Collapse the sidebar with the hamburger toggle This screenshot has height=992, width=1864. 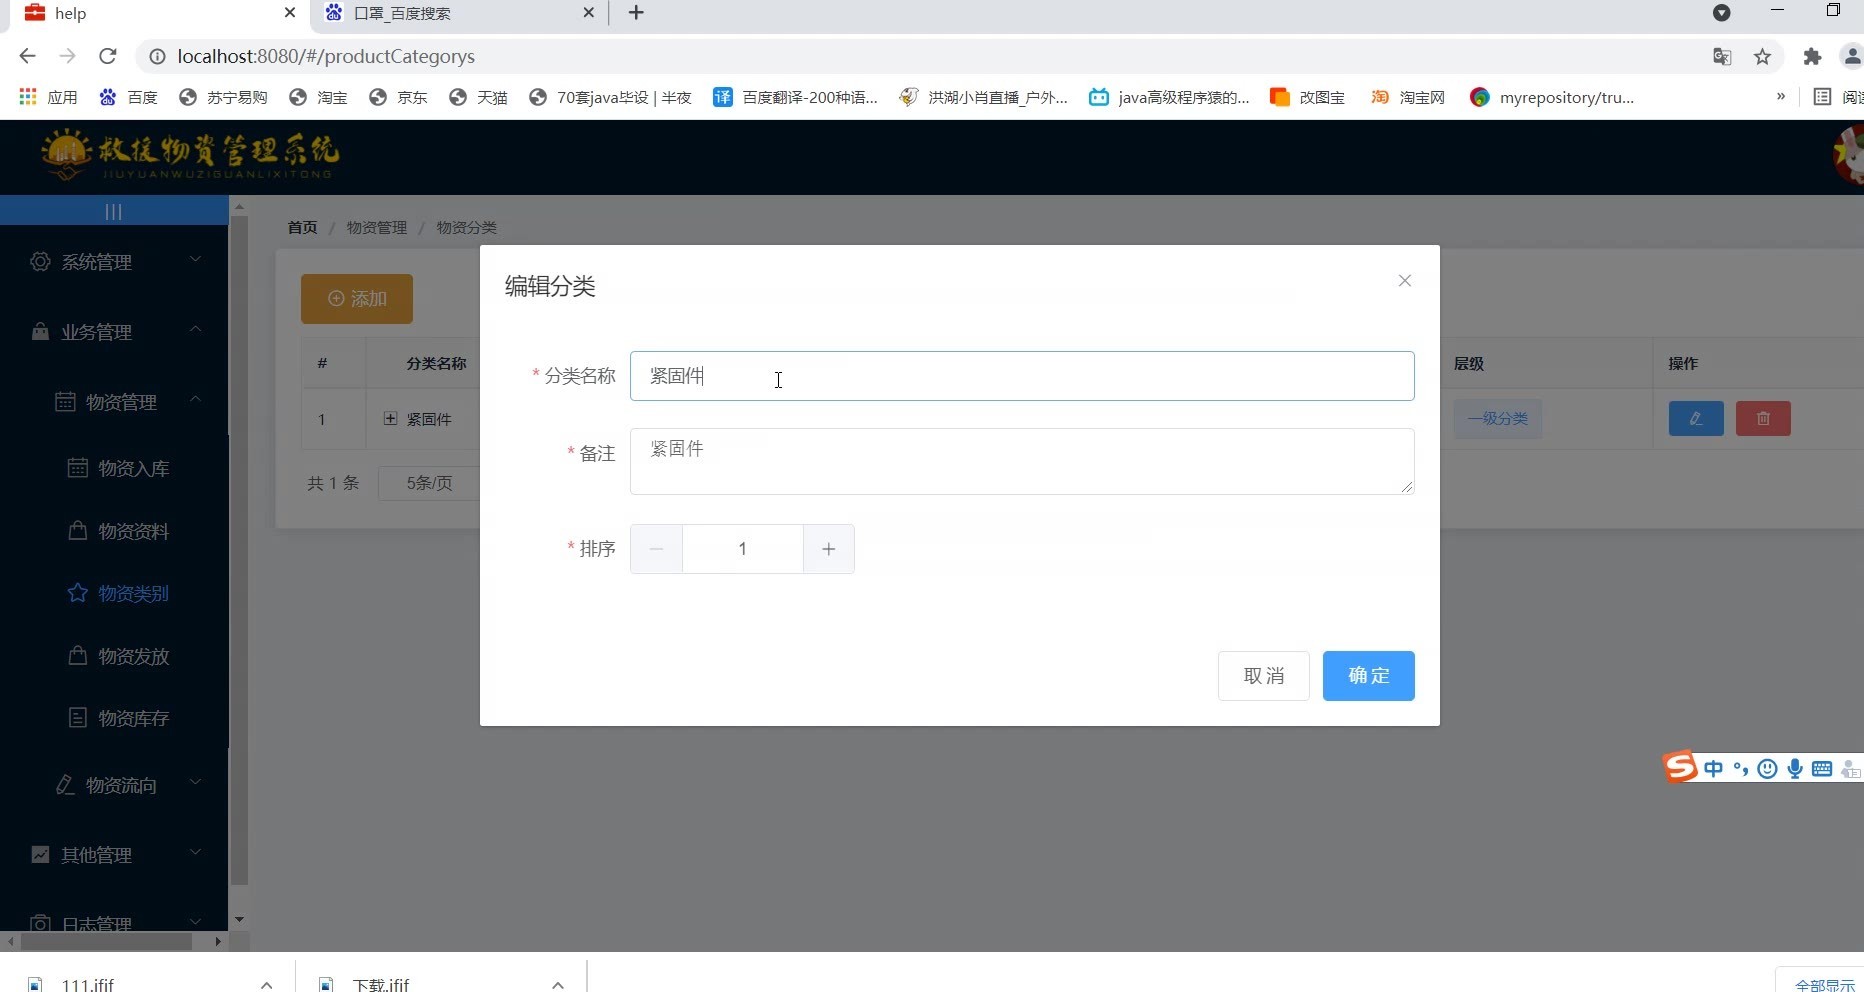click(114, 211)
